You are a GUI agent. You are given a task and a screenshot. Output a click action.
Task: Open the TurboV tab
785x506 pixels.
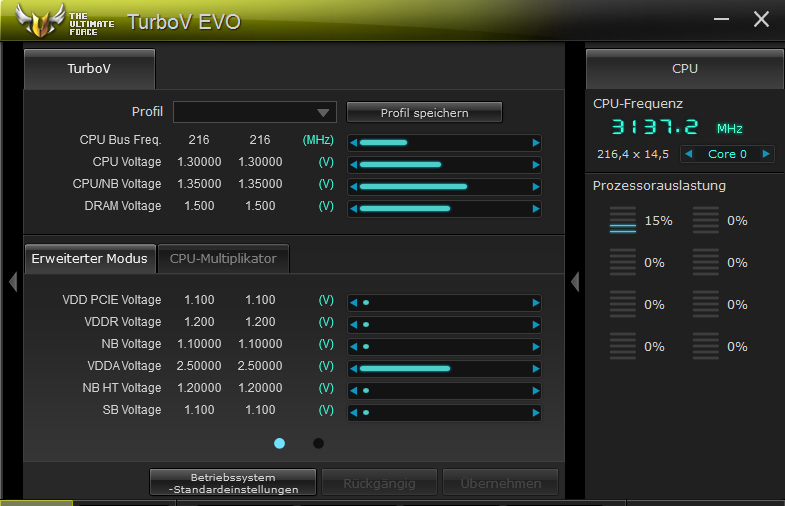[x=90, y=69]
